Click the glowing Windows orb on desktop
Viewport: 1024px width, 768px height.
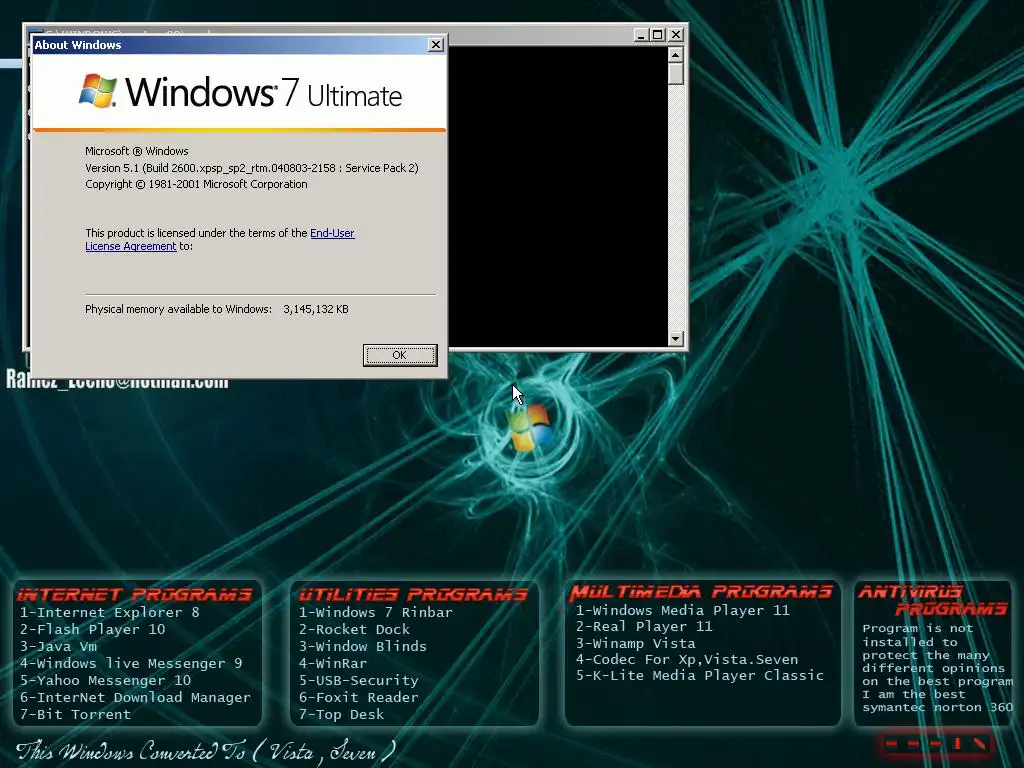(x=530, y=427)
